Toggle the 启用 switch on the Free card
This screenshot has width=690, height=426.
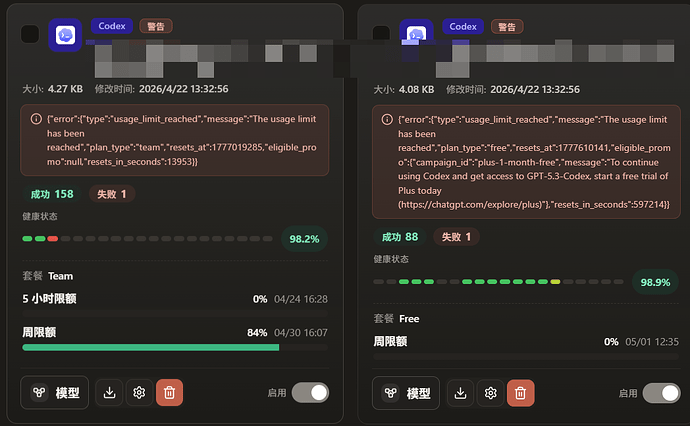coord(662,393)
